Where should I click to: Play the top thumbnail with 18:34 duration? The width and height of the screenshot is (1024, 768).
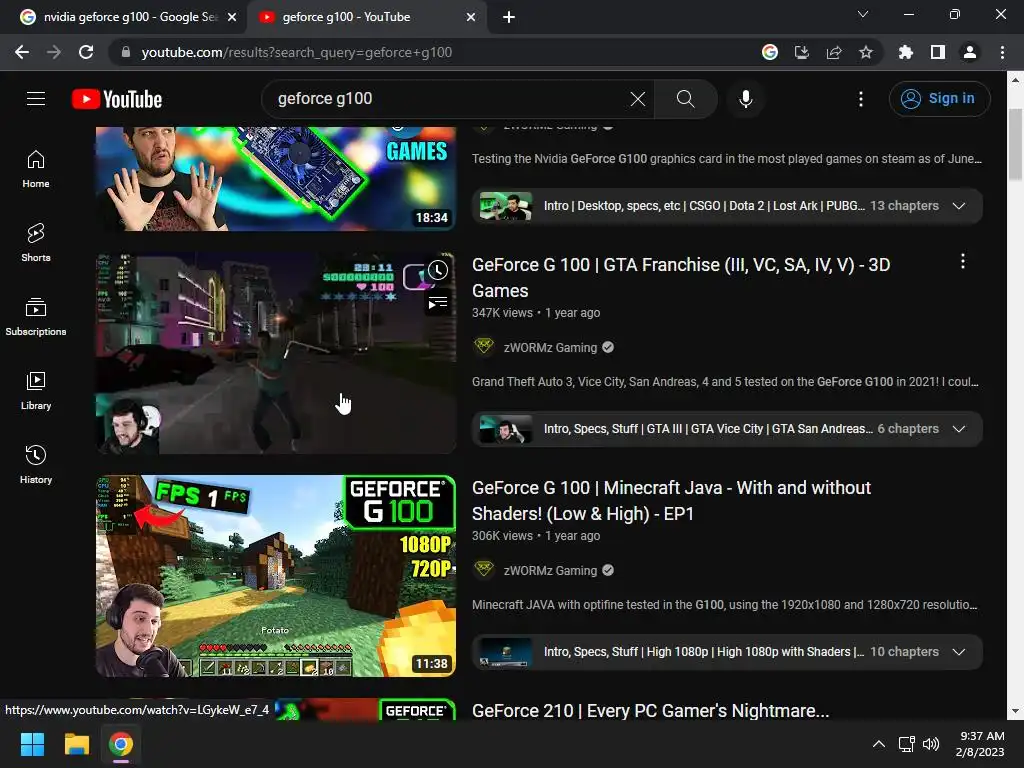coord(276,179)
